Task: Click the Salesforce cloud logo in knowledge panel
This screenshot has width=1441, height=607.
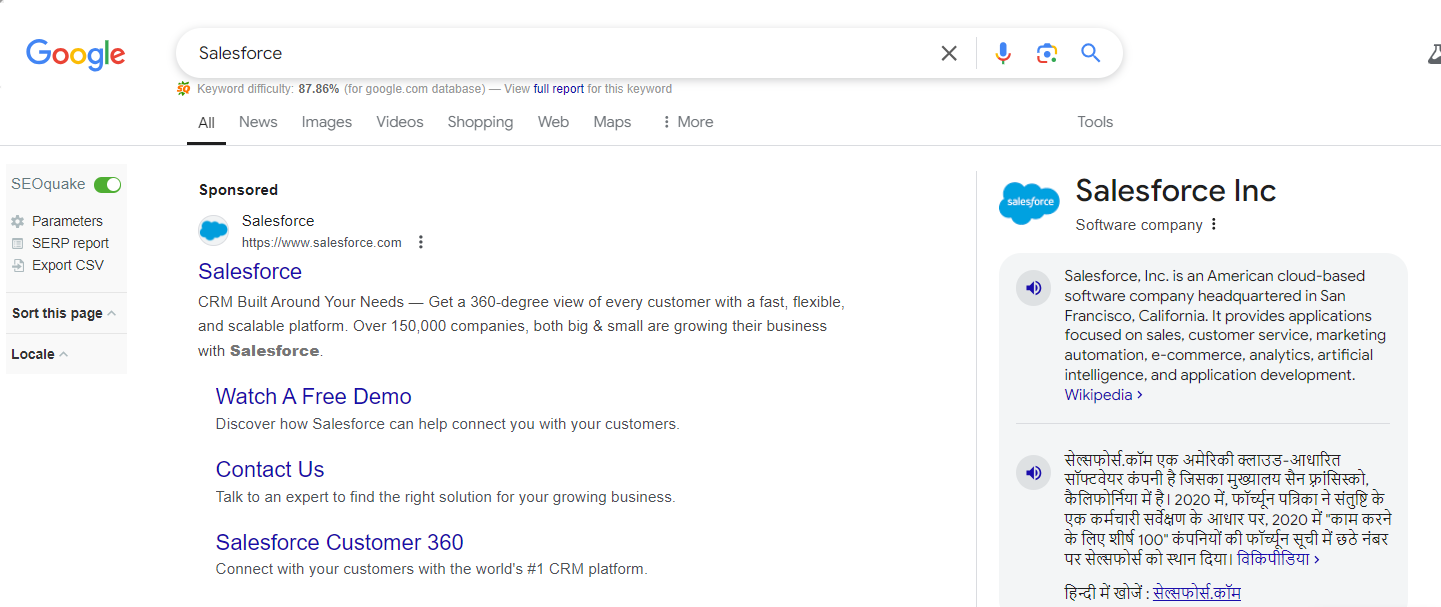Action: tap(1029, 203)
